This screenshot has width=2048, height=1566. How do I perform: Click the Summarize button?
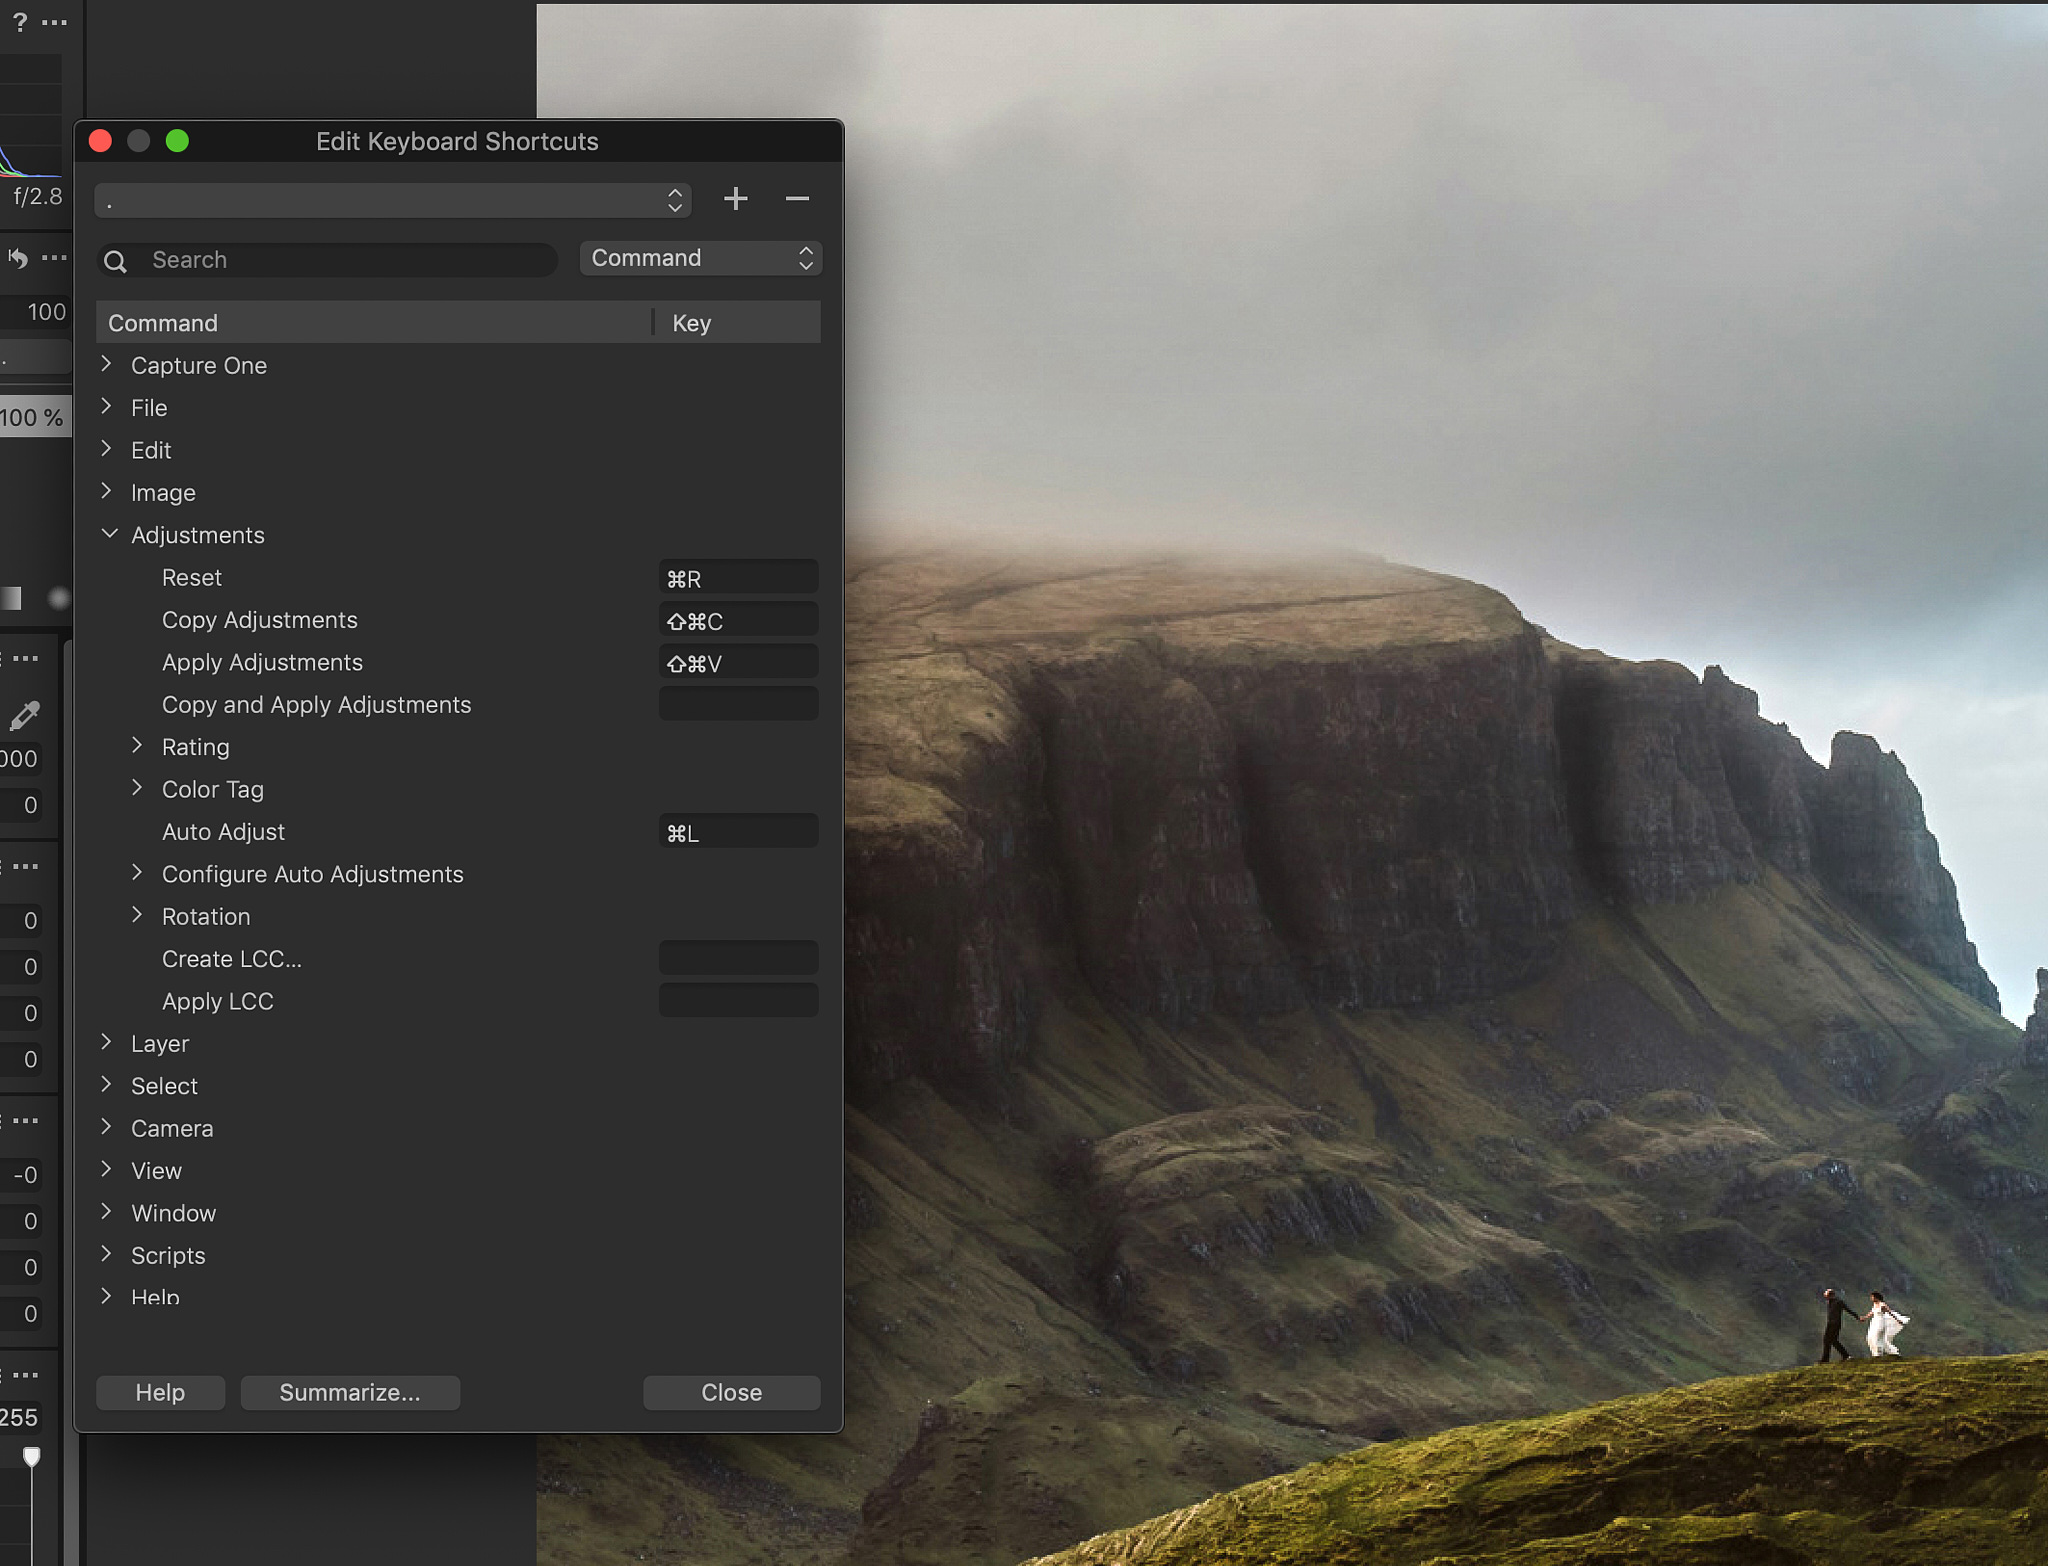(x=350, y=1392)
